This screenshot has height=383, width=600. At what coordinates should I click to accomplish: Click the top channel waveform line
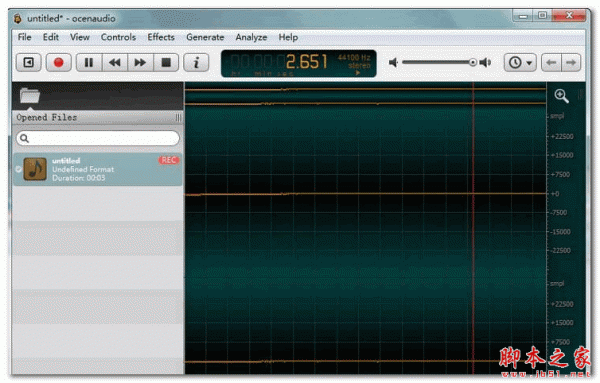(365, 194)
